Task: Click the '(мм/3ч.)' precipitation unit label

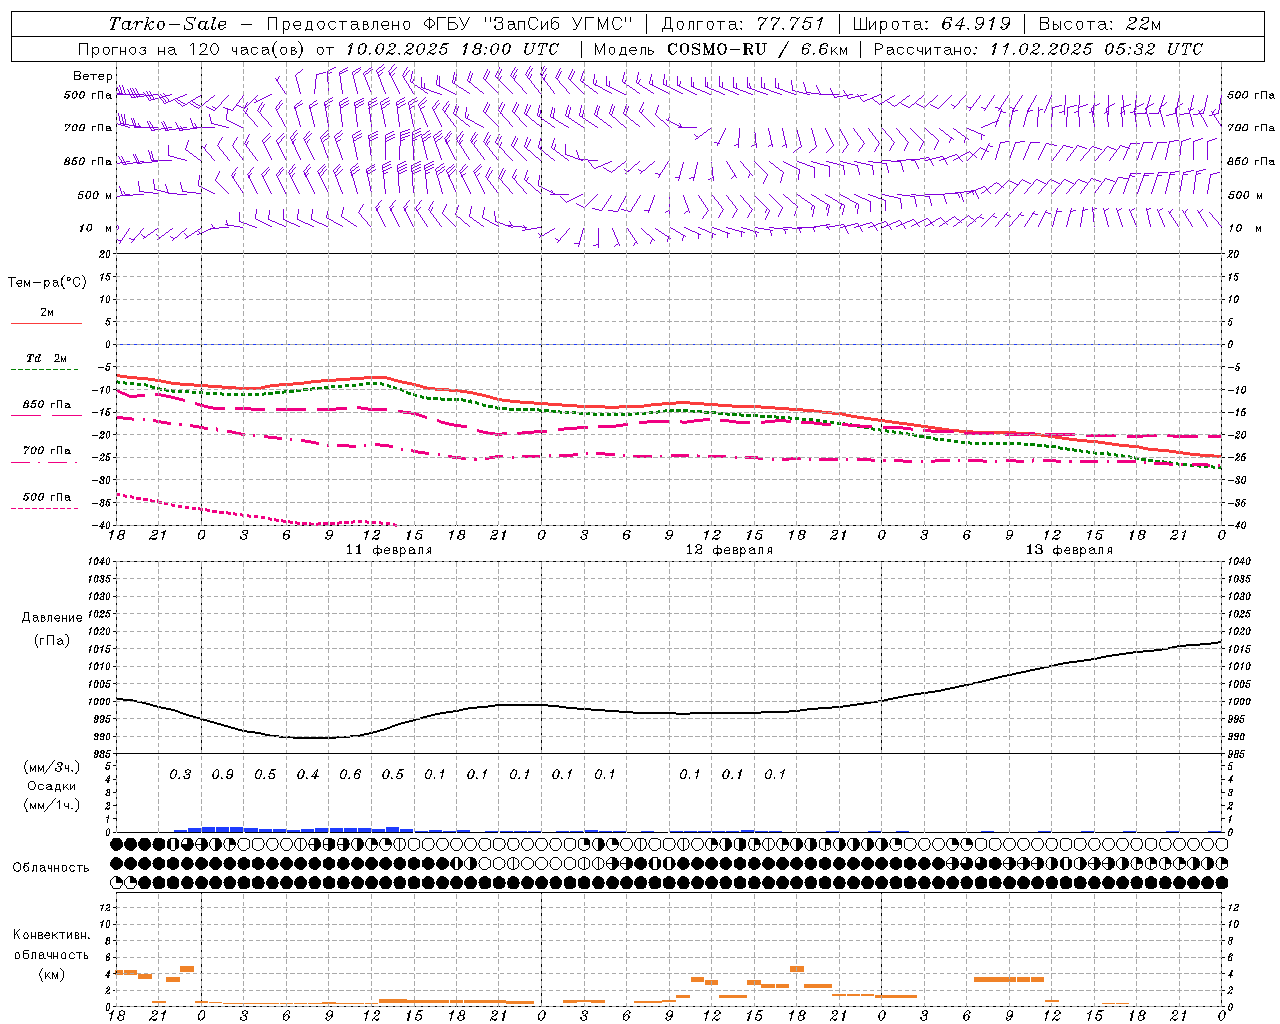Action: [51, 767]
